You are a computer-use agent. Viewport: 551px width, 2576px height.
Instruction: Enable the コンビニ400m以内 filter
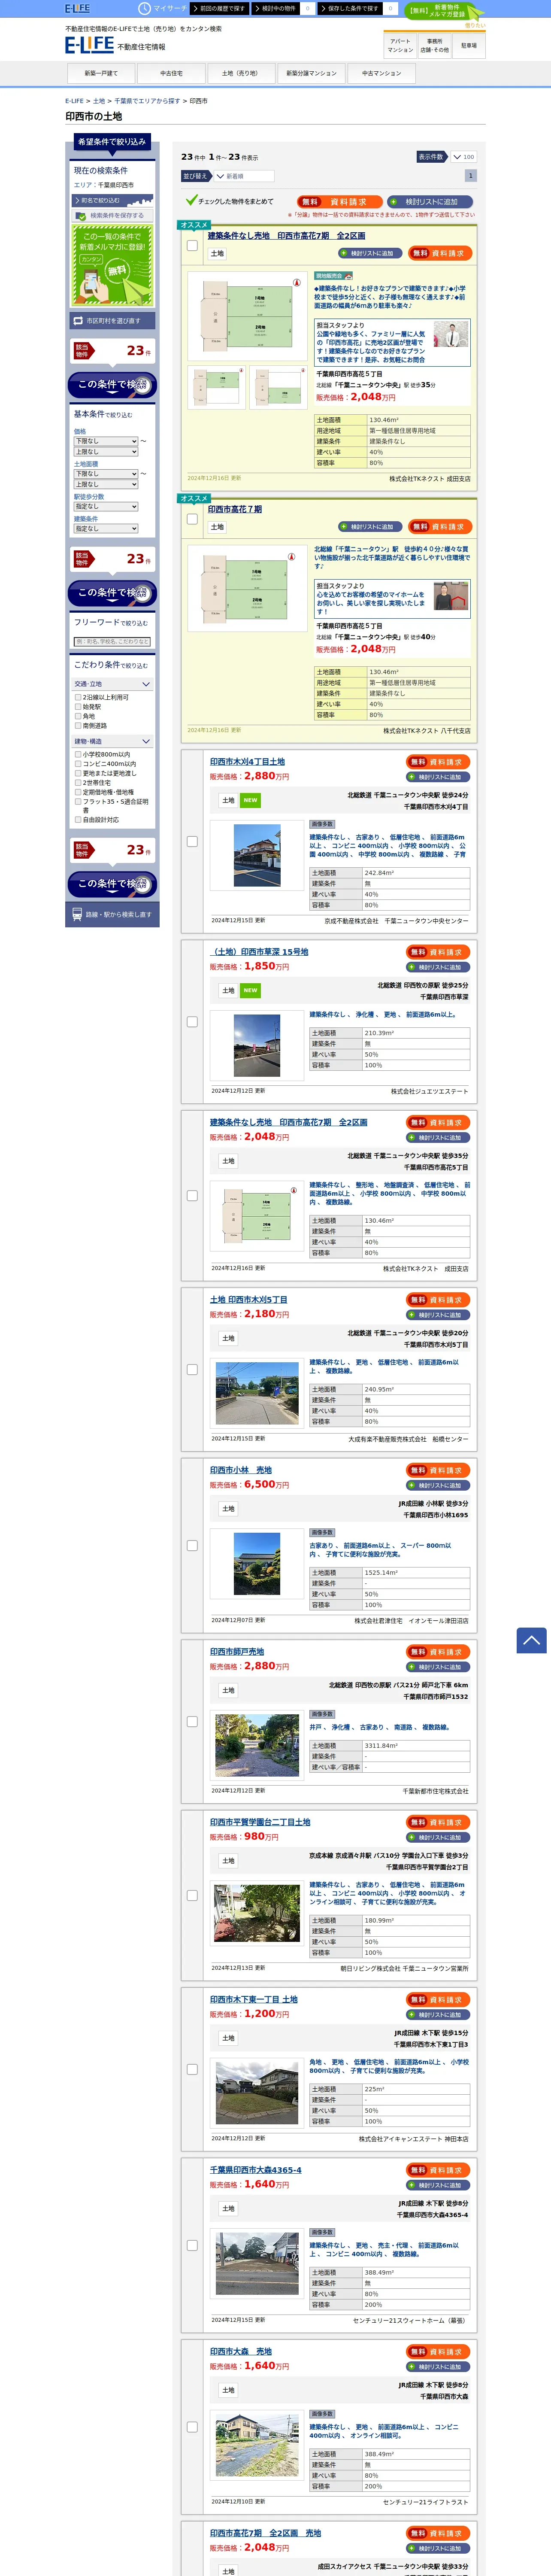(x=78, y=764)
